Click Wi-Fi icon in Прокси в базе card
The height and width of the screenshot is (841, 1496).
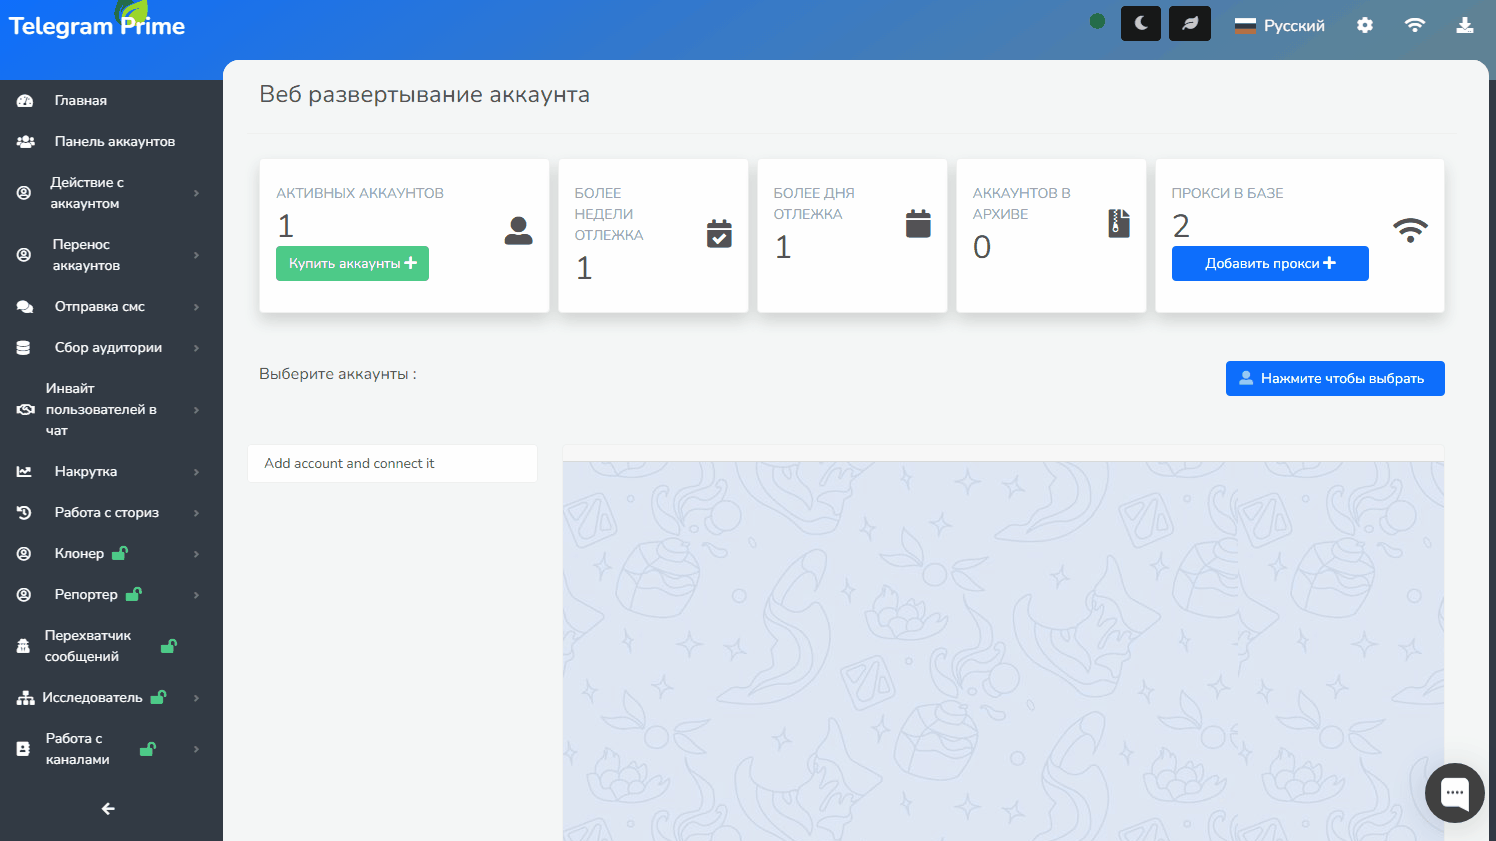point(1410,230)
